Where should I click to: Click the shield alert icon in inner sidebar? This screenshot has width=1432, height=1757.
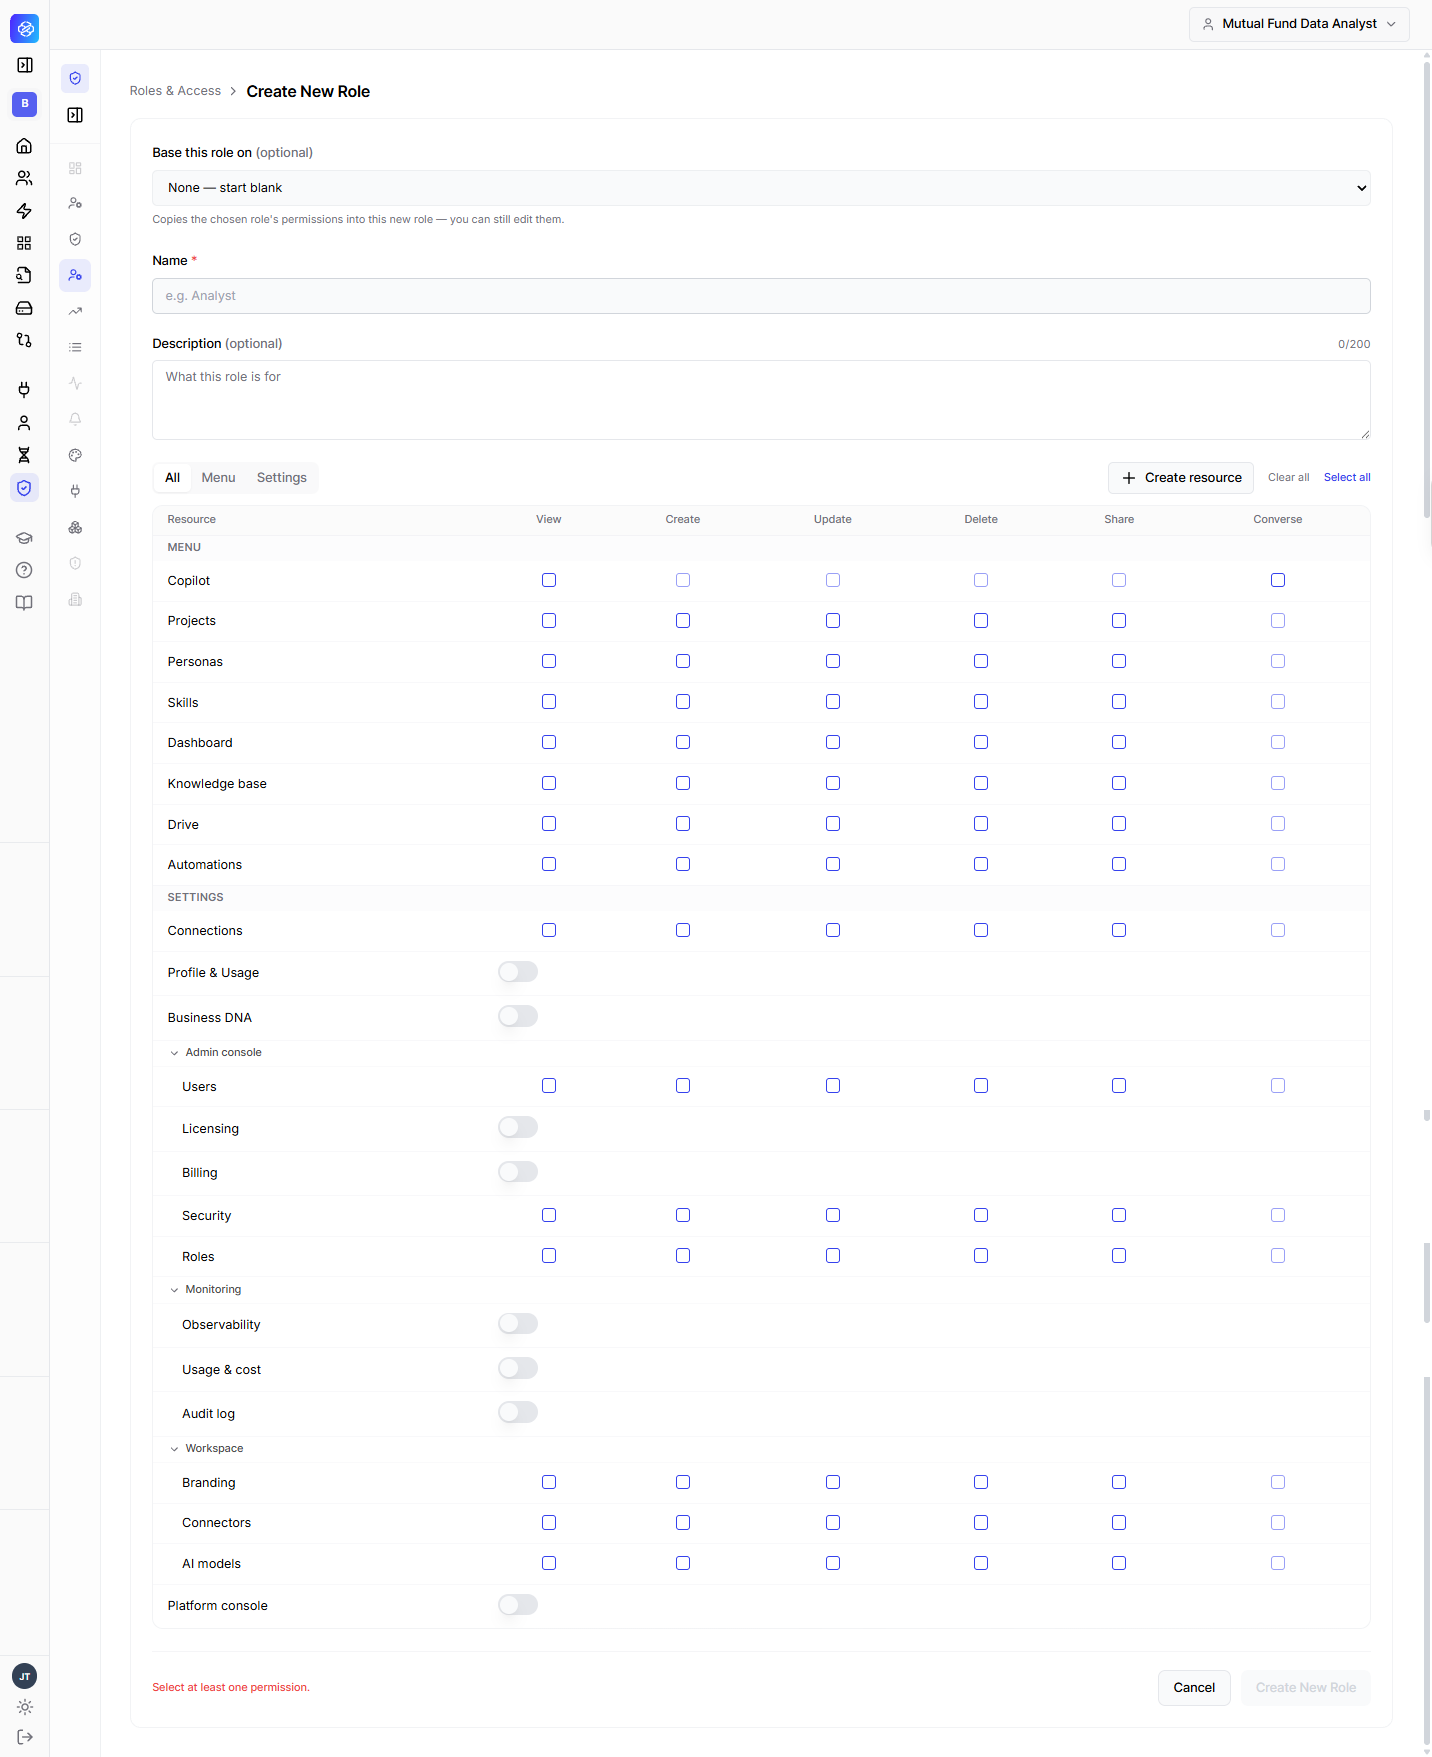(x=75, y=563)
